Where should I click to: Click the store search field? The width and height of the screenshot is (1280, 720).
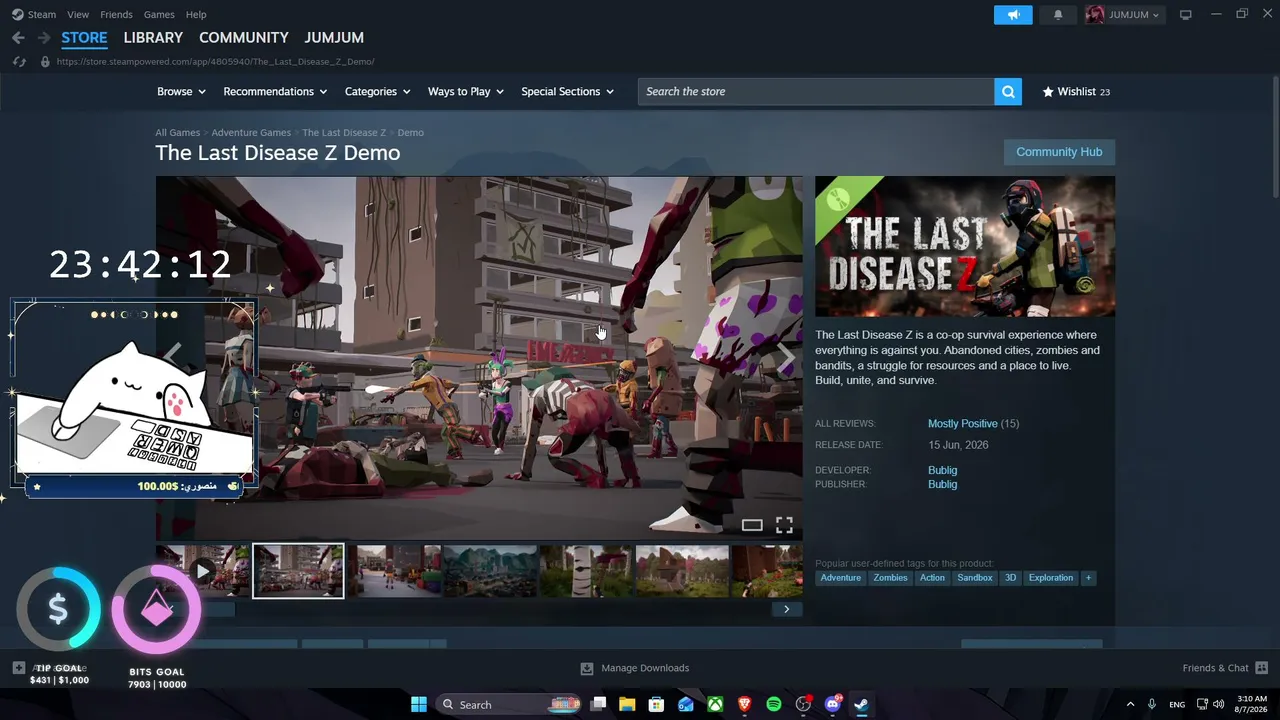pos(816,92)
